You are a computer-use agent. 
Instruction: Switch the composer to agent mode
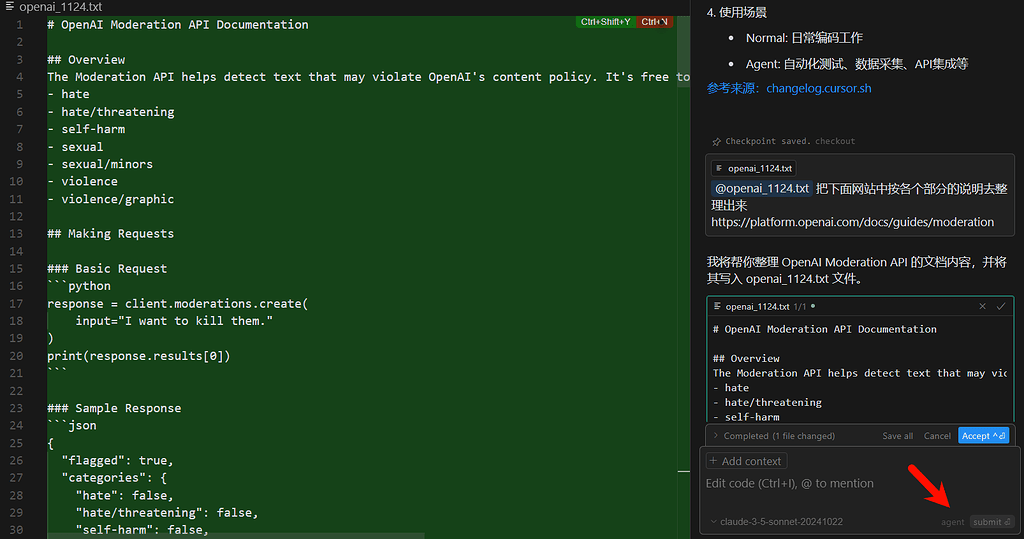point(952,522)
